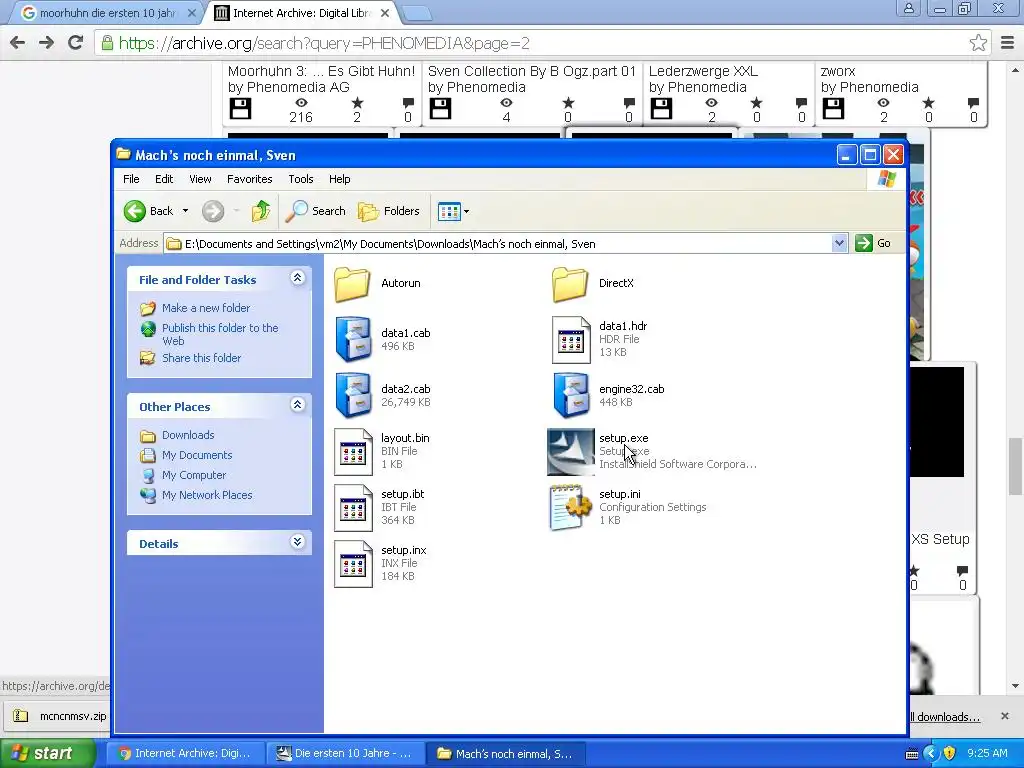Collapse the Other Places panel

(x=297, y=405)
